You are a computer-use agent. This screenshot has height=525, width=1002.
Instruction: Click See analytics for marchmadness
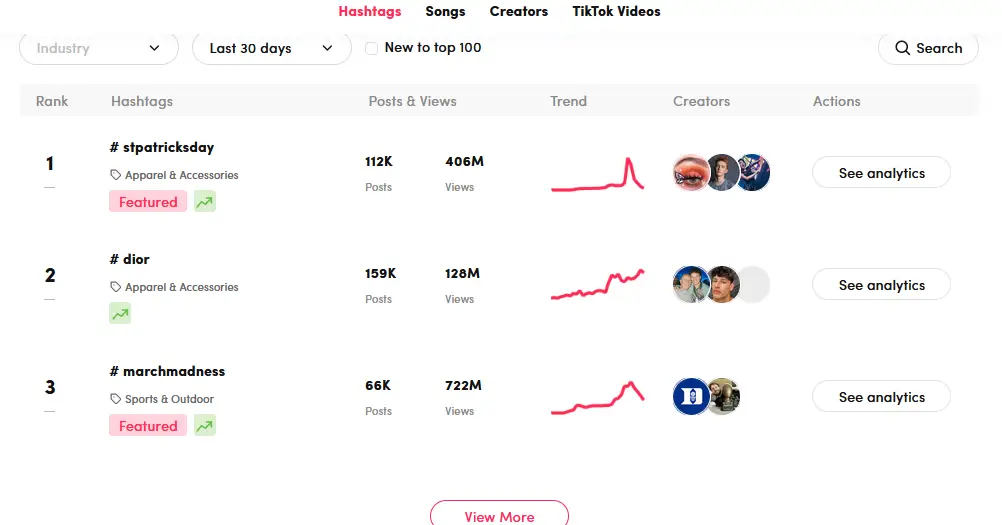point(881,397)
